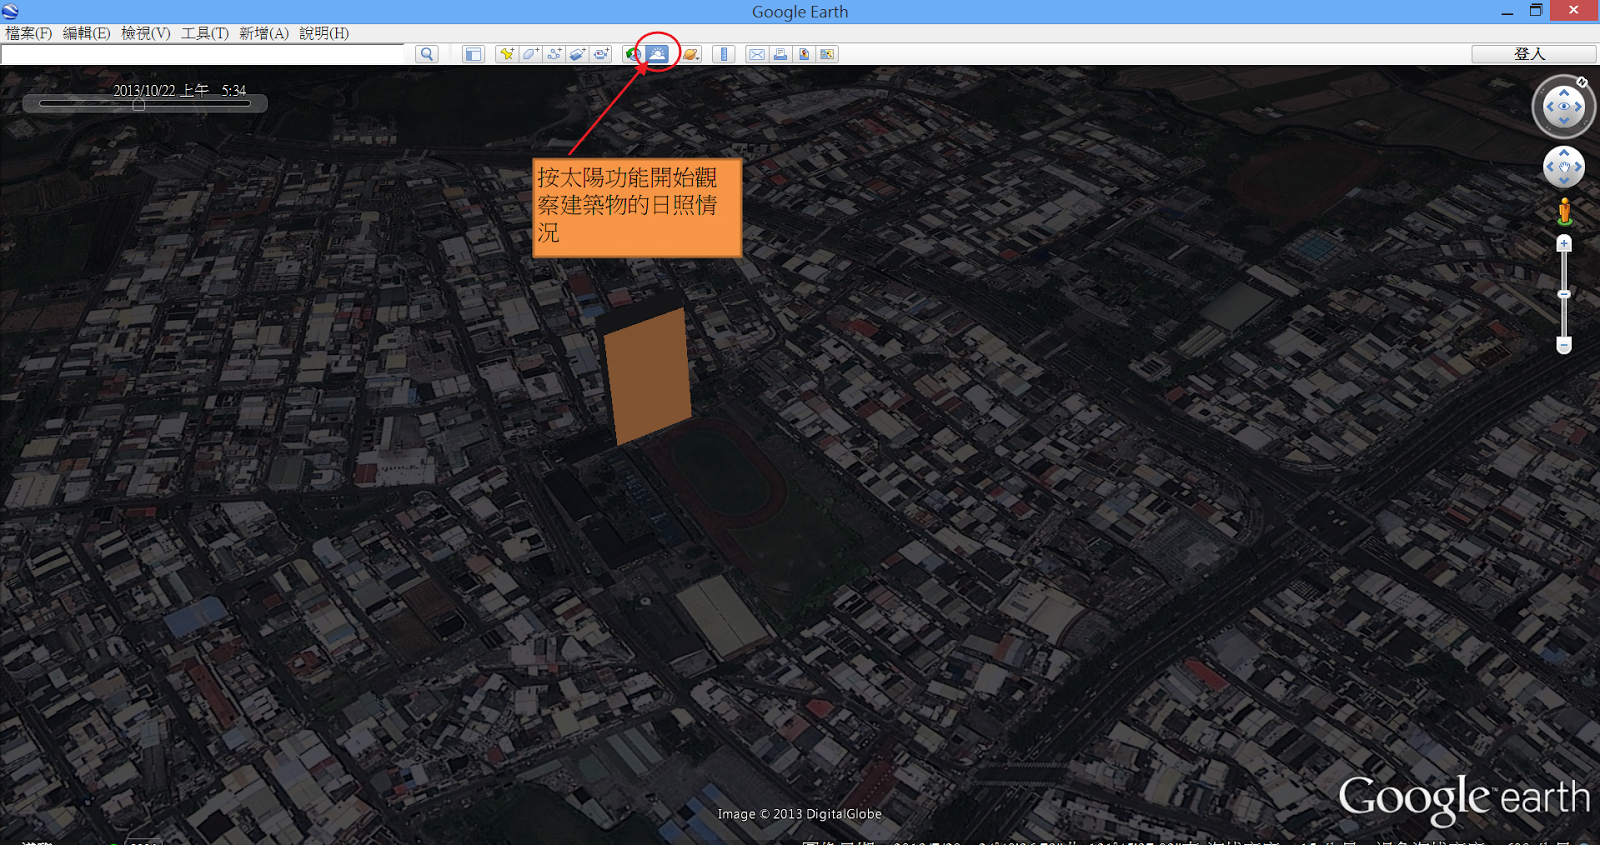This screenshot has height=845, width=1600.
Task: Look down with the eye joystick
Action: click(1564, 120)
